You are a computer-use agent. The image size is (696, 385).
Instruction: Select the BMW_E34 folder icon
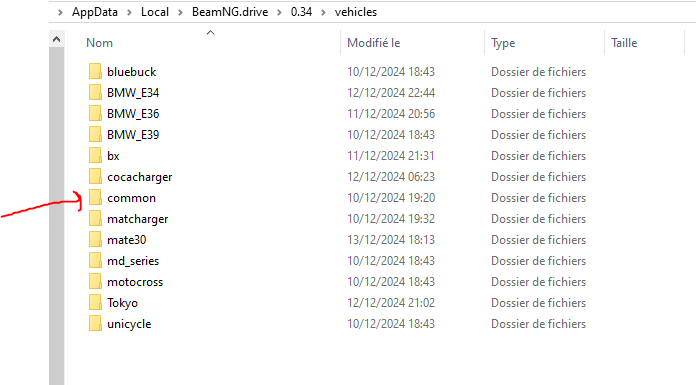pyautogui.click(x=95, y=92)
